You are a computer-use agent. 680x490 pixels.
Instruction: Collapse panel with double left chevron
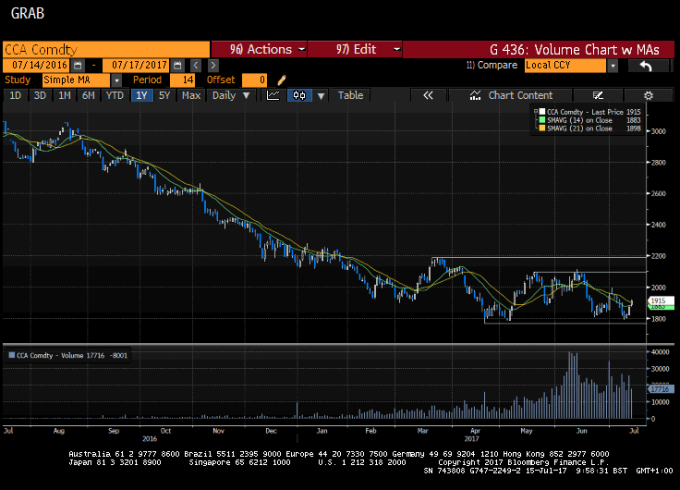[x=428, y=95]
